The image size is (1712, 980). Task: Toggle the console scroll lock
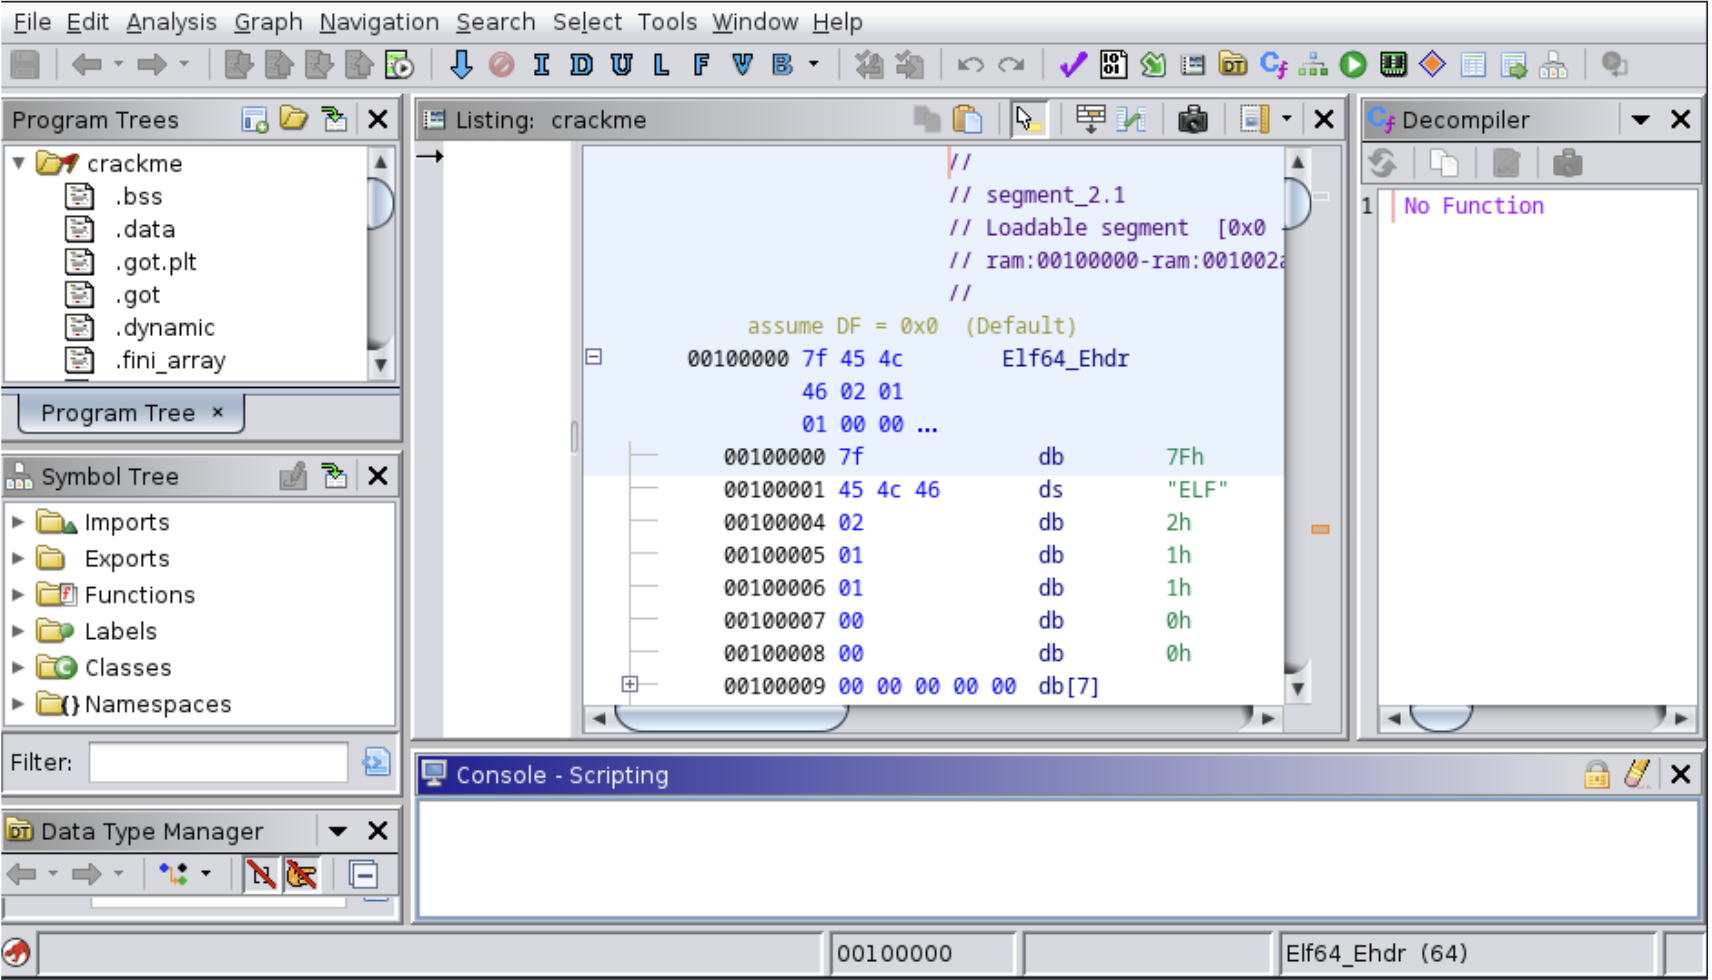pyautogui.click(x=1596, y=774)
